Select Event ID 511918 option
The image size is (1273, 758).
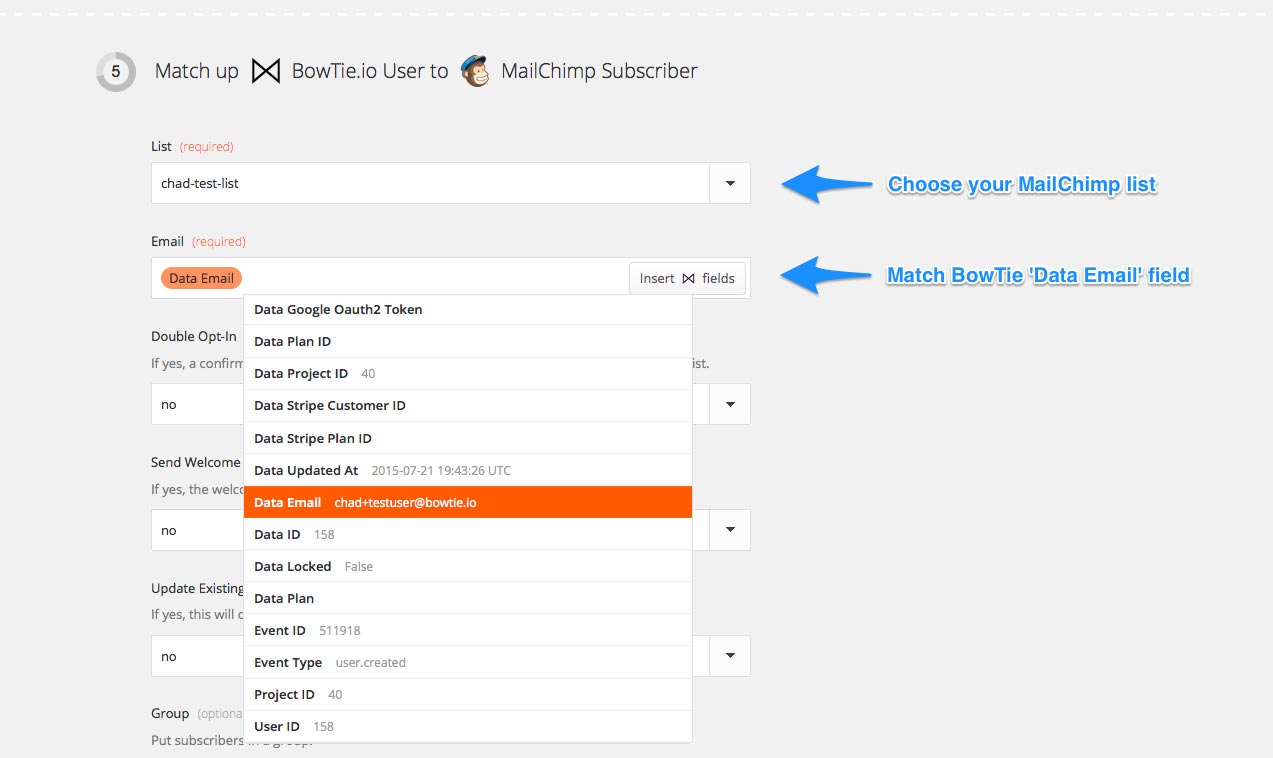[468, 630]
